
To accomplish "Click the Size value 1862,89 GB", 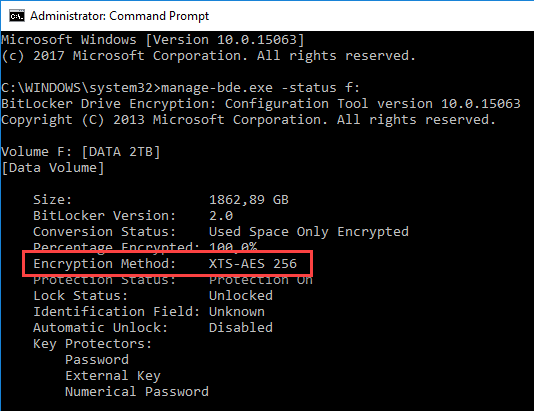I will [249, 200].
